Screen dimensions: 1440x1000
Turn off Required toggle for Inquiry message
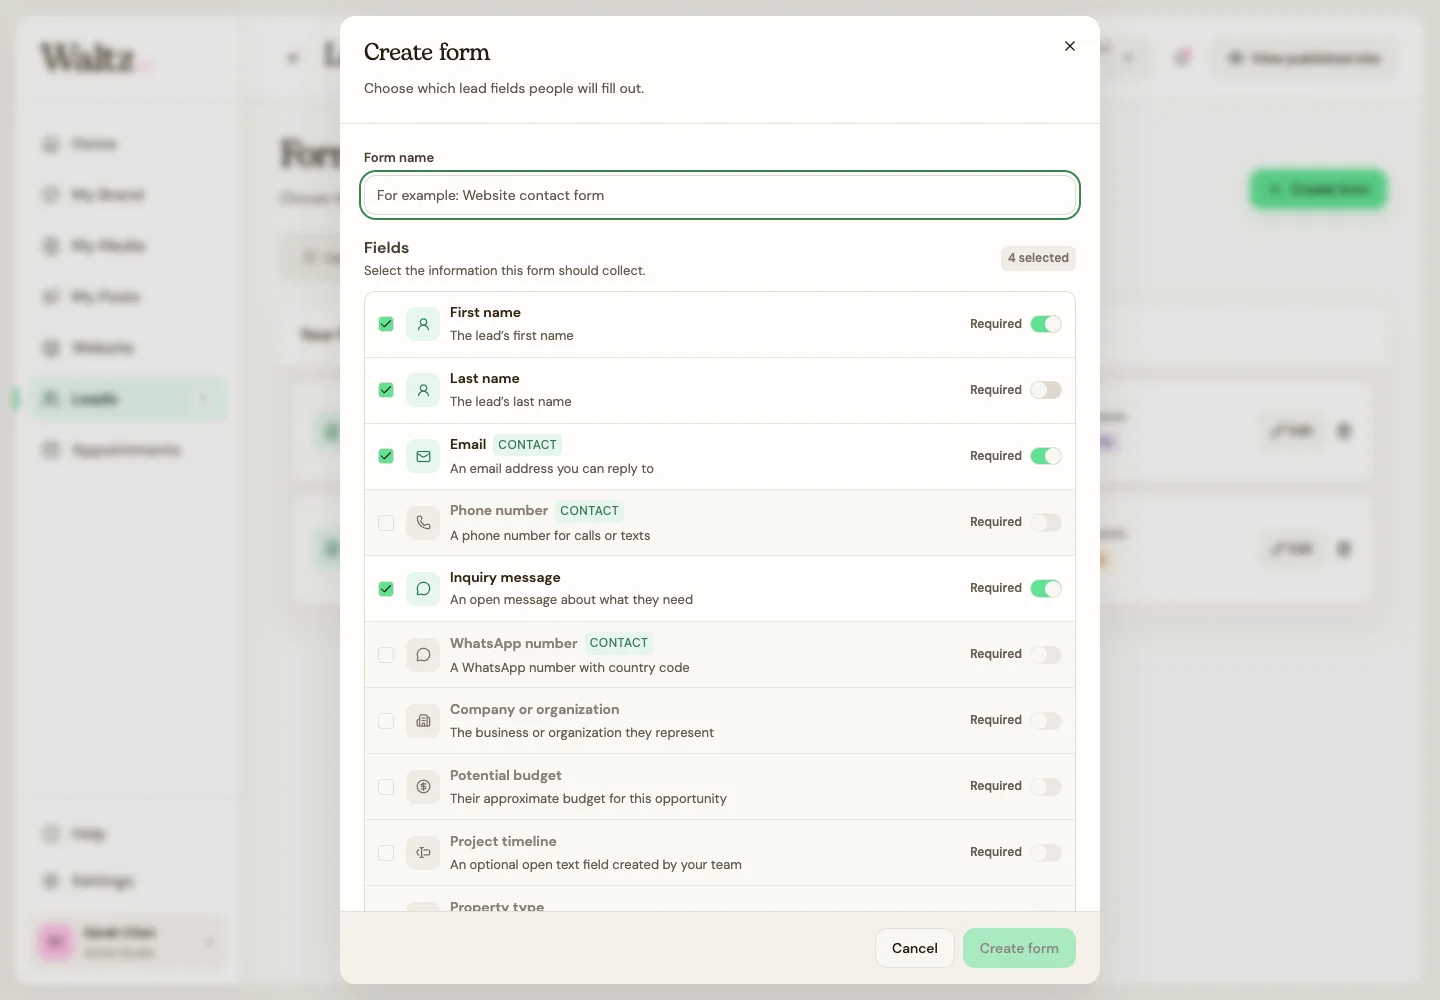tap(1046, 588)
